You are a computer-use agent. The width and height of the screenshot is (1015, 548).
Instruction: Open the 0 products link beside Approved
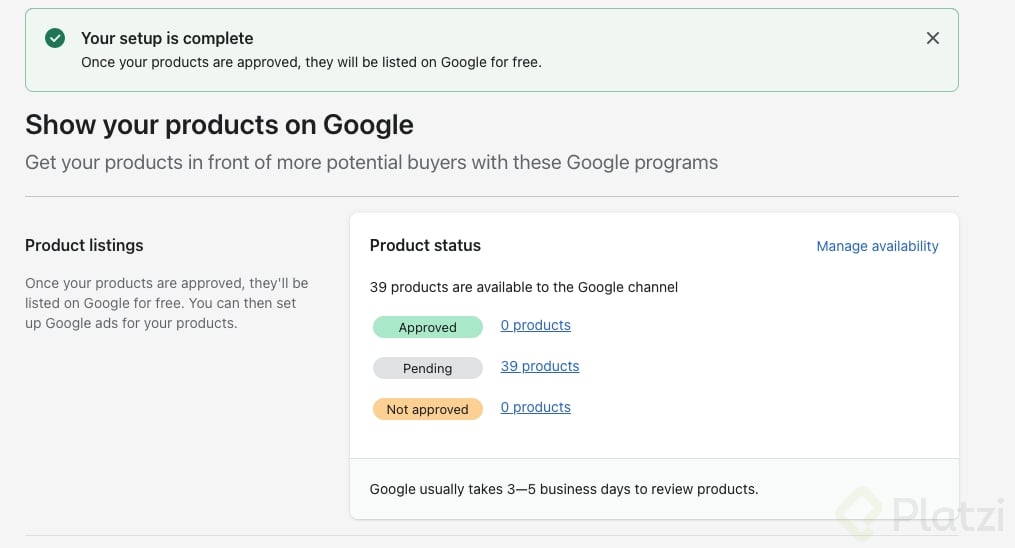coord(535,326)
